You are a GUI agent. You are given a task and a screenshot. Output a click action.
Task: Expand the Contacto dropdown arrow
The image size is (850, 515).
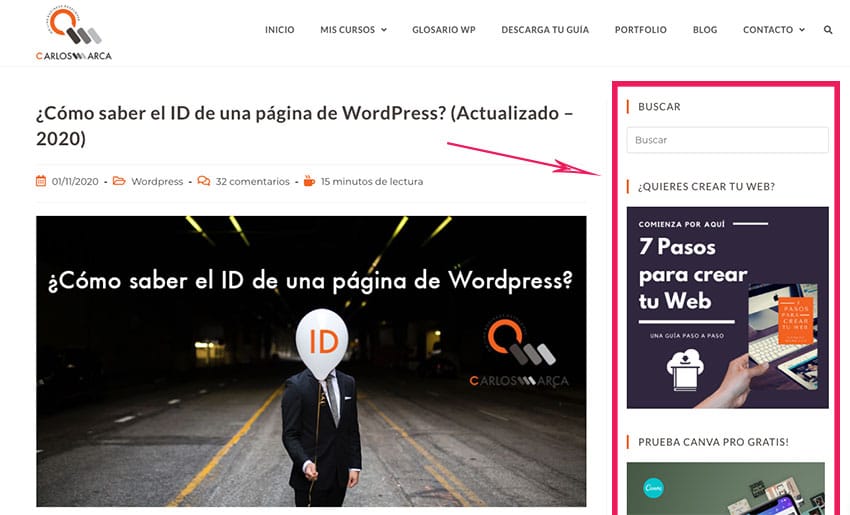pyautogui.click(x=802, y=30)
